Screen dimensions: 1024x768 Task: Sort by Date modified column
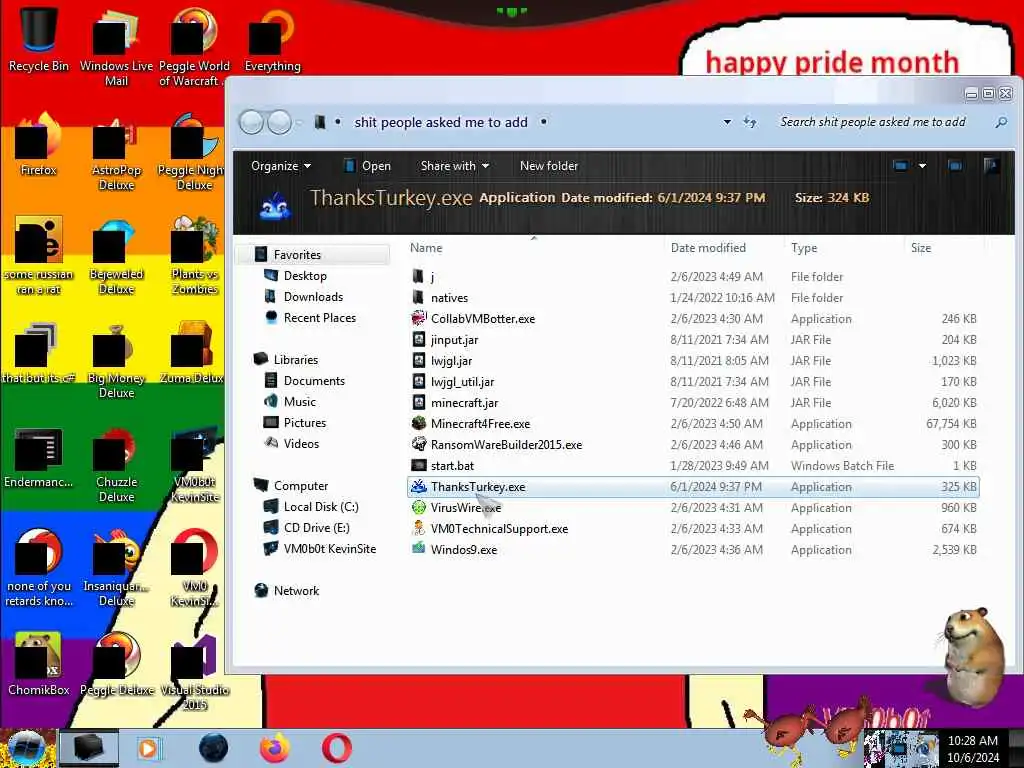708,248
